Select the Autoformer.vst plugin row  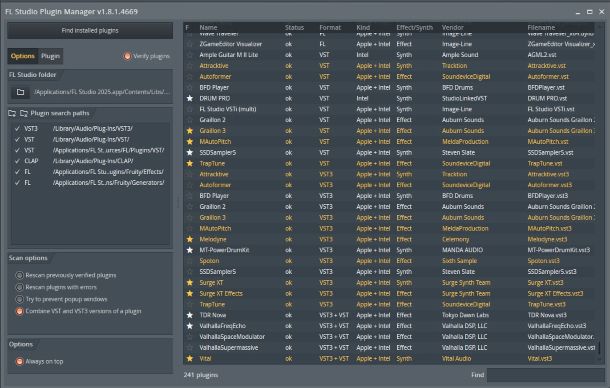(x=390, y=77)
